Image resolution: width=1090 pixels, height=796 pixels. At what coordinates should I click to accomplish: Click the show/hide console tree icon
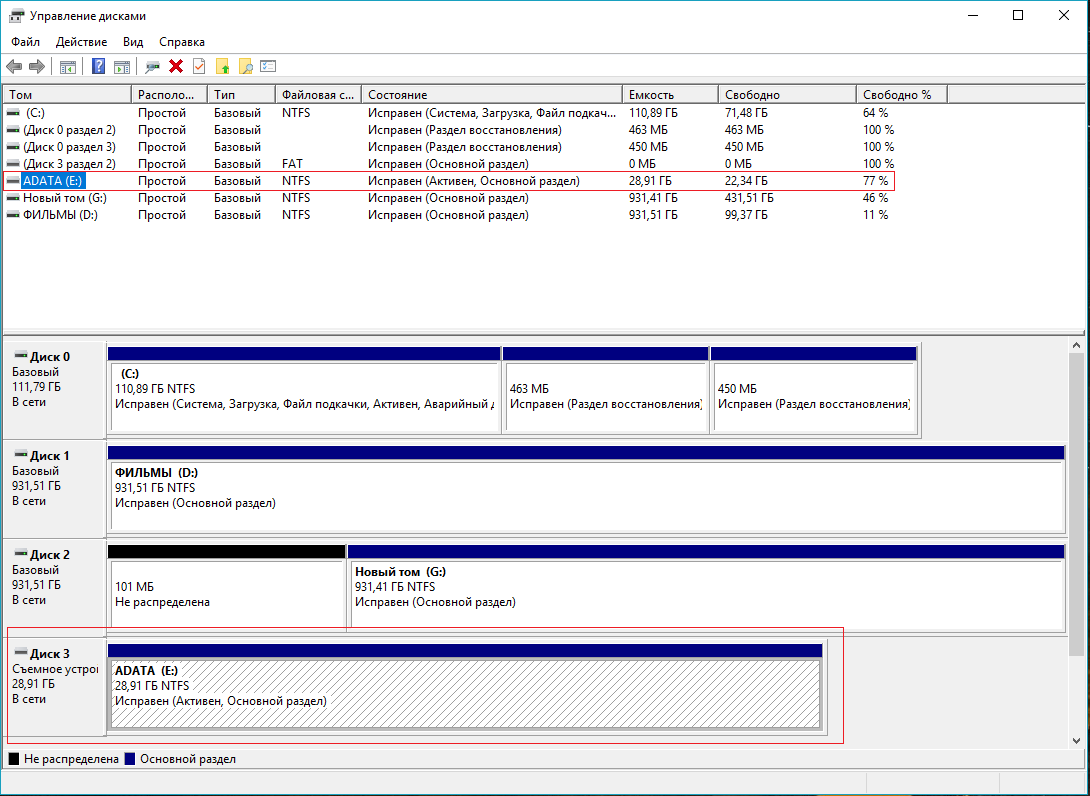(68, 67)
